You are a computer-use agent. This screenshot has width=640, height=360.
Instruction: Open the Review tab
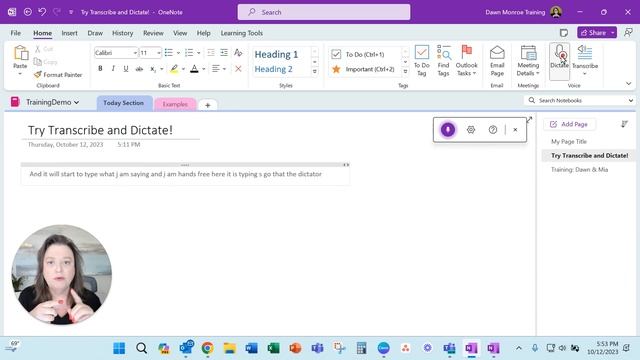click(x=153, y=33)
